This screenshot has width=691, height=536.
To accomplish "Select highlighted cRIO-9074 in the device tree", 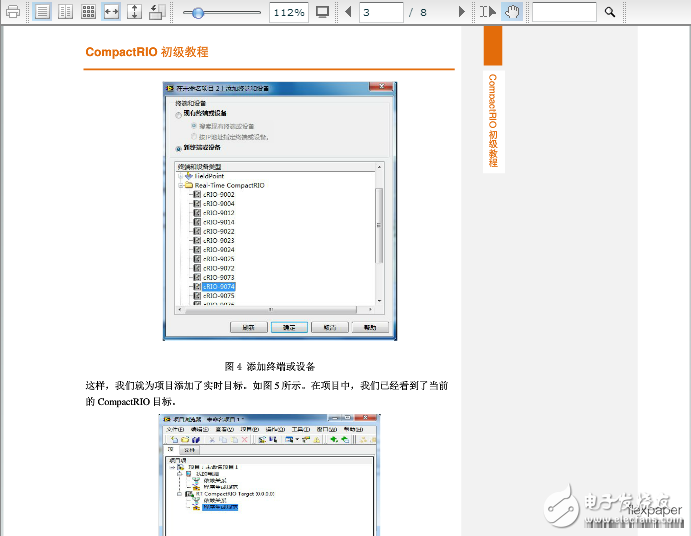I will click(x=219, y=287).
